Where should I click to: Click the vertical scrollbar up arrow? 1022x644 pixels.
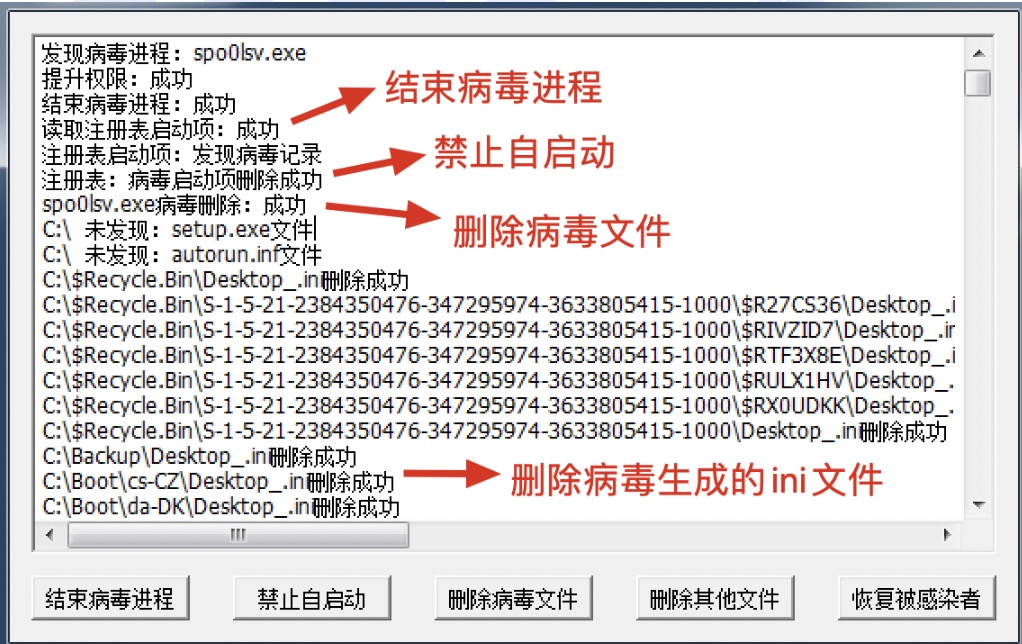coord(978,53)
